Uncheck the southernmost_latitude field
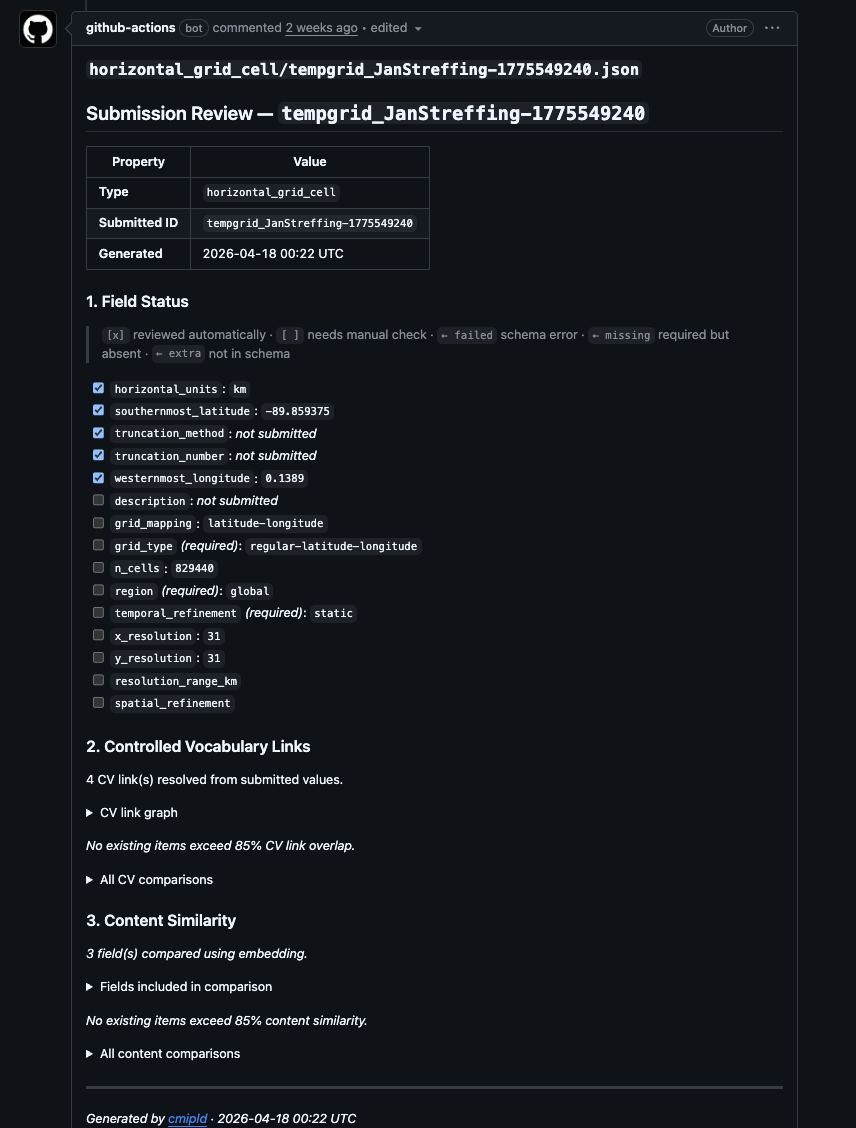Image resolution: width=856 pixels, height=1128 pixels. tap(98, 410)
